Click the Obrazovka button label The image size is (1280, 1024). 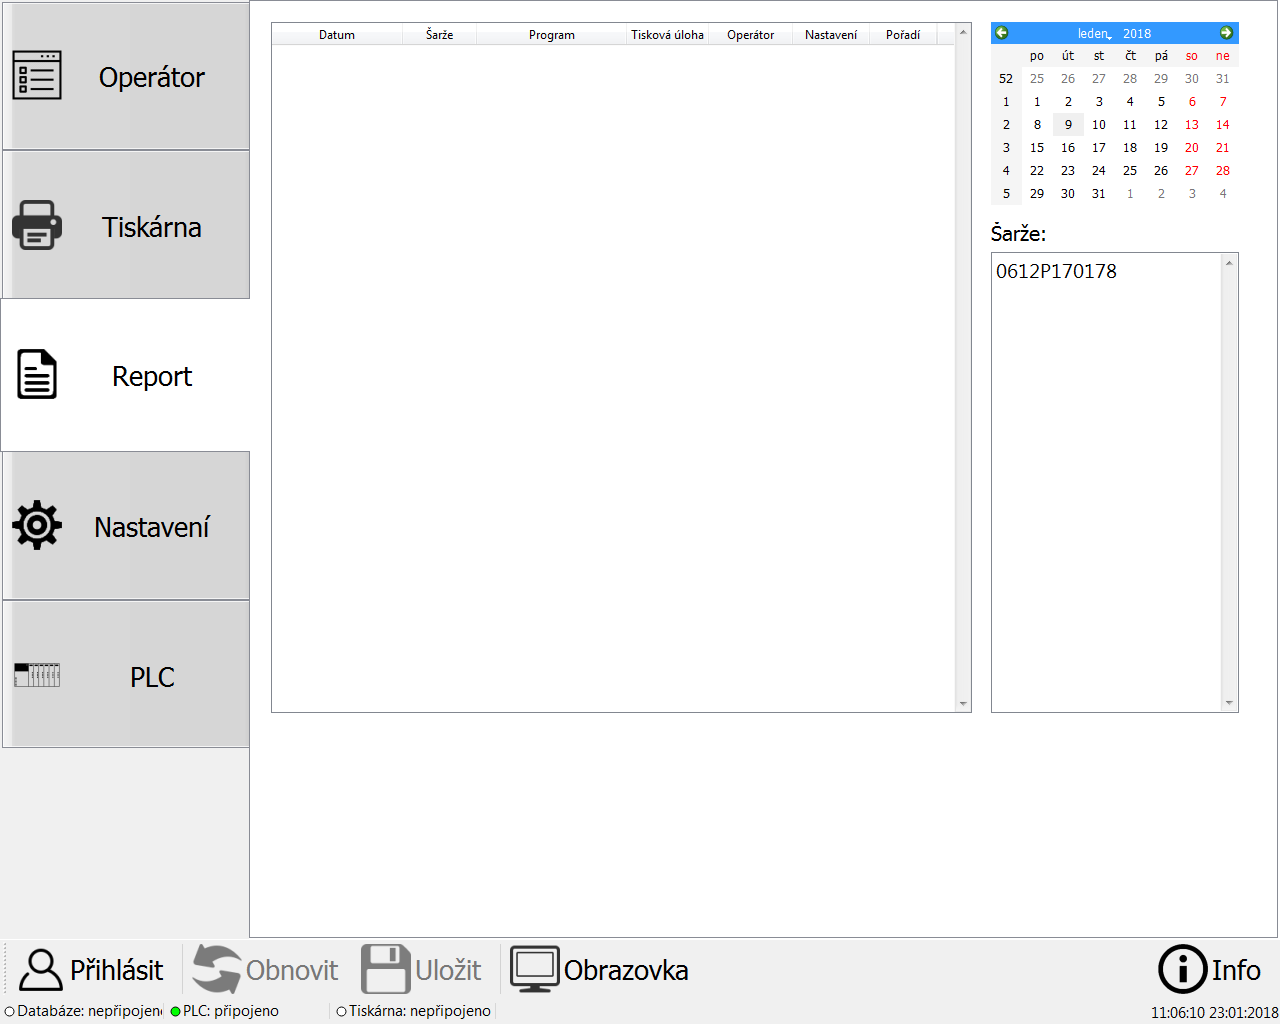click(x=626, y=970)
